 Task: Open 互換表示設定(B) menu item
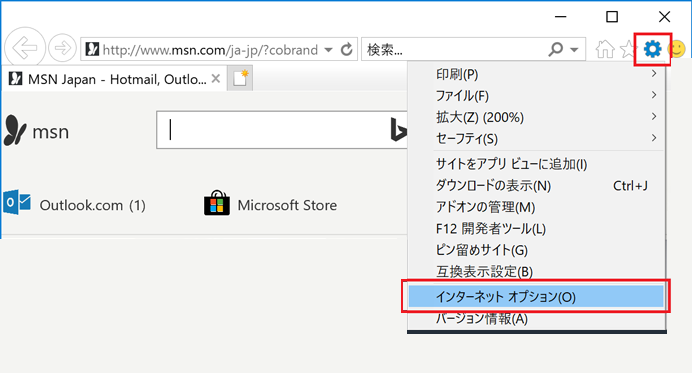tap(537, 271)
